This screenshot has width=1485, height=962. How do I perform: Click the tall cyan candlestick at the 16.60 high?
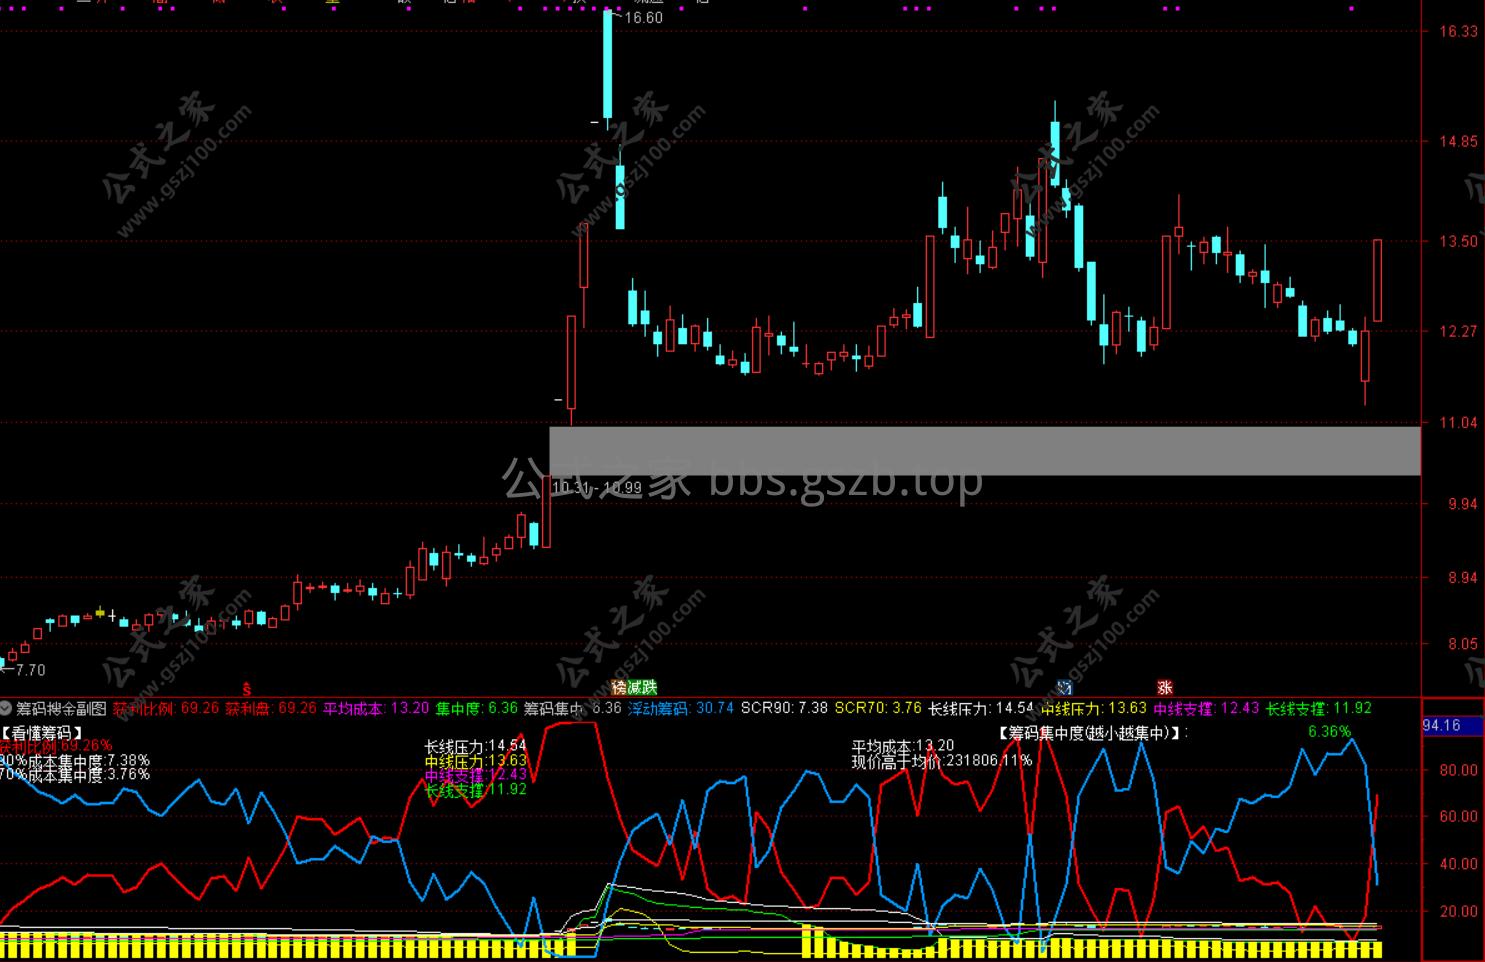pos(607,66)
